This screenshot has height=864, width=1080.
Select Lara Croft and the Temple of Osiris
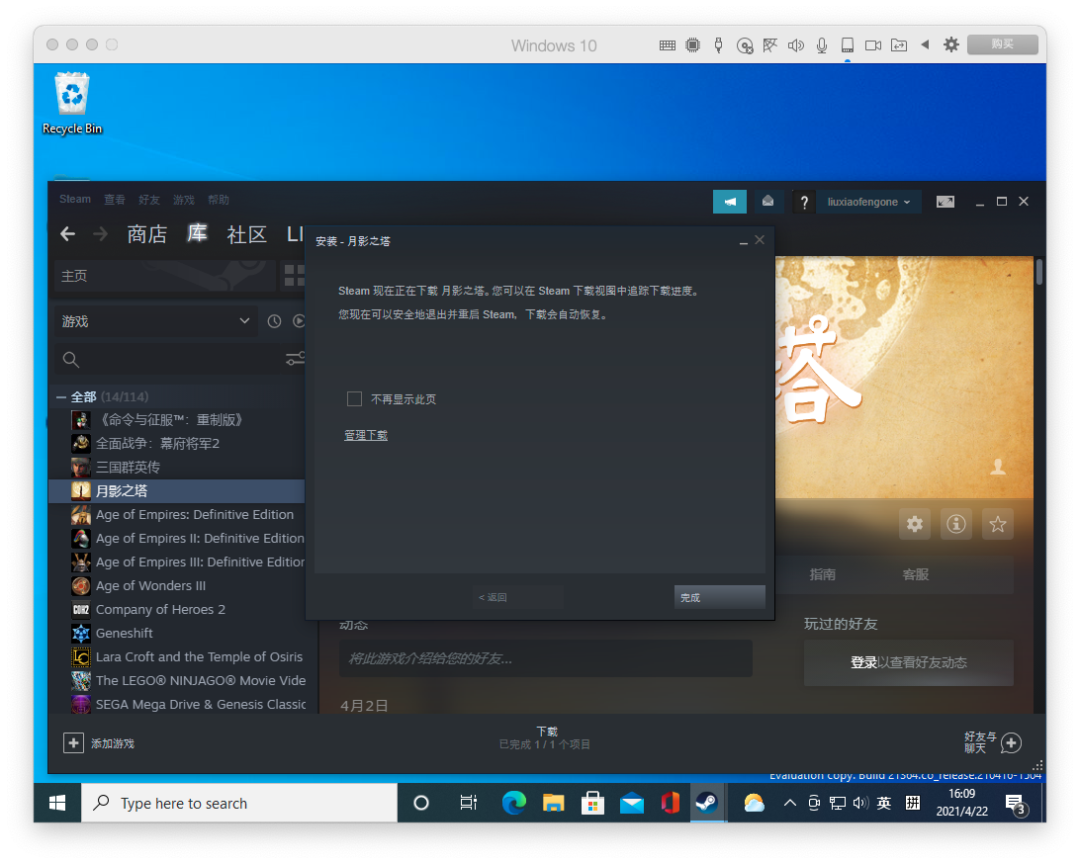tap(179, 657)
